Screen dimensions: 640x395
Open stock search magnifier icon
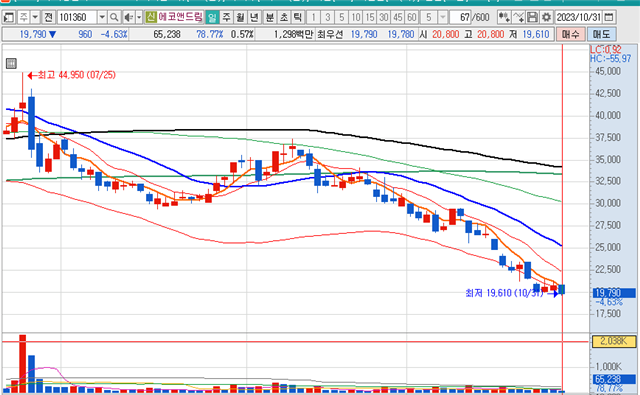coord(114,17)
